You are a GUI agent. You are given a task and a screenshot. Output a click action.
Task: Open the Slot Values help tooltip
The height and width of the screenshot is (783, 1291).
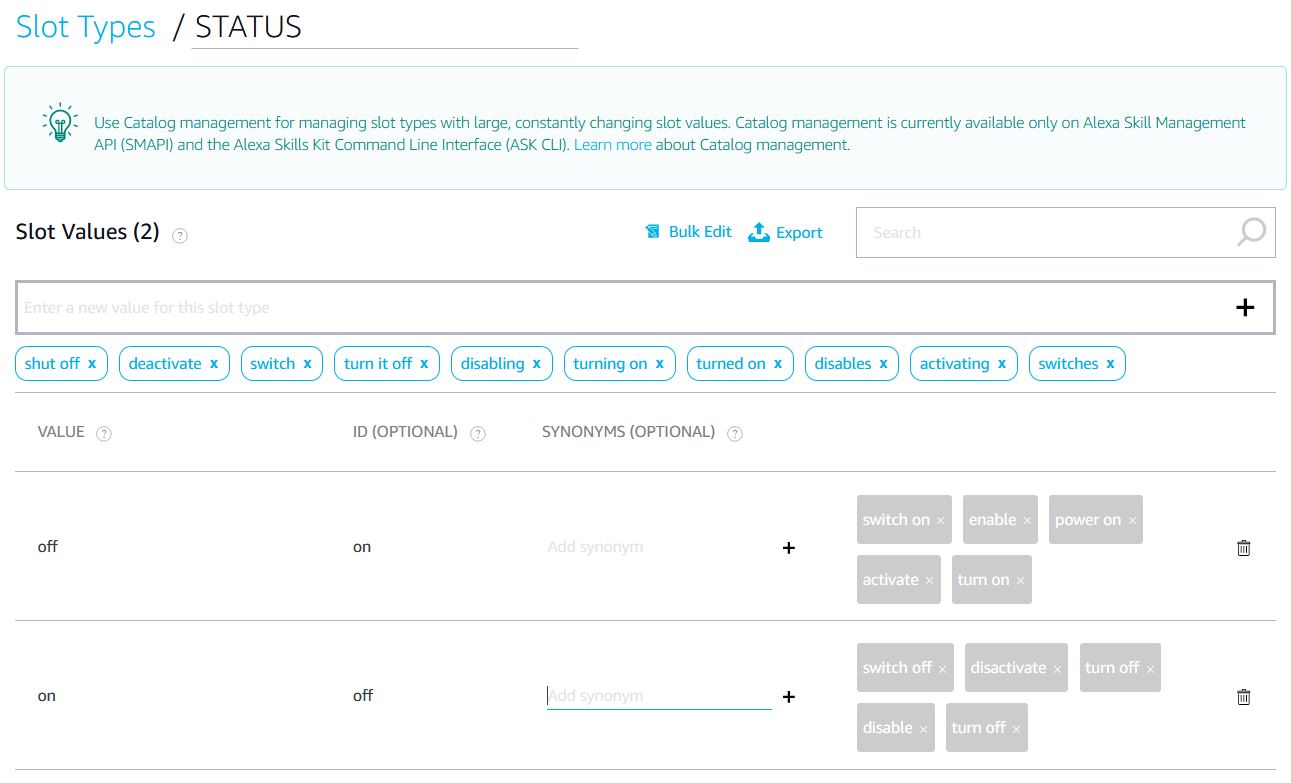coord(181,236)
